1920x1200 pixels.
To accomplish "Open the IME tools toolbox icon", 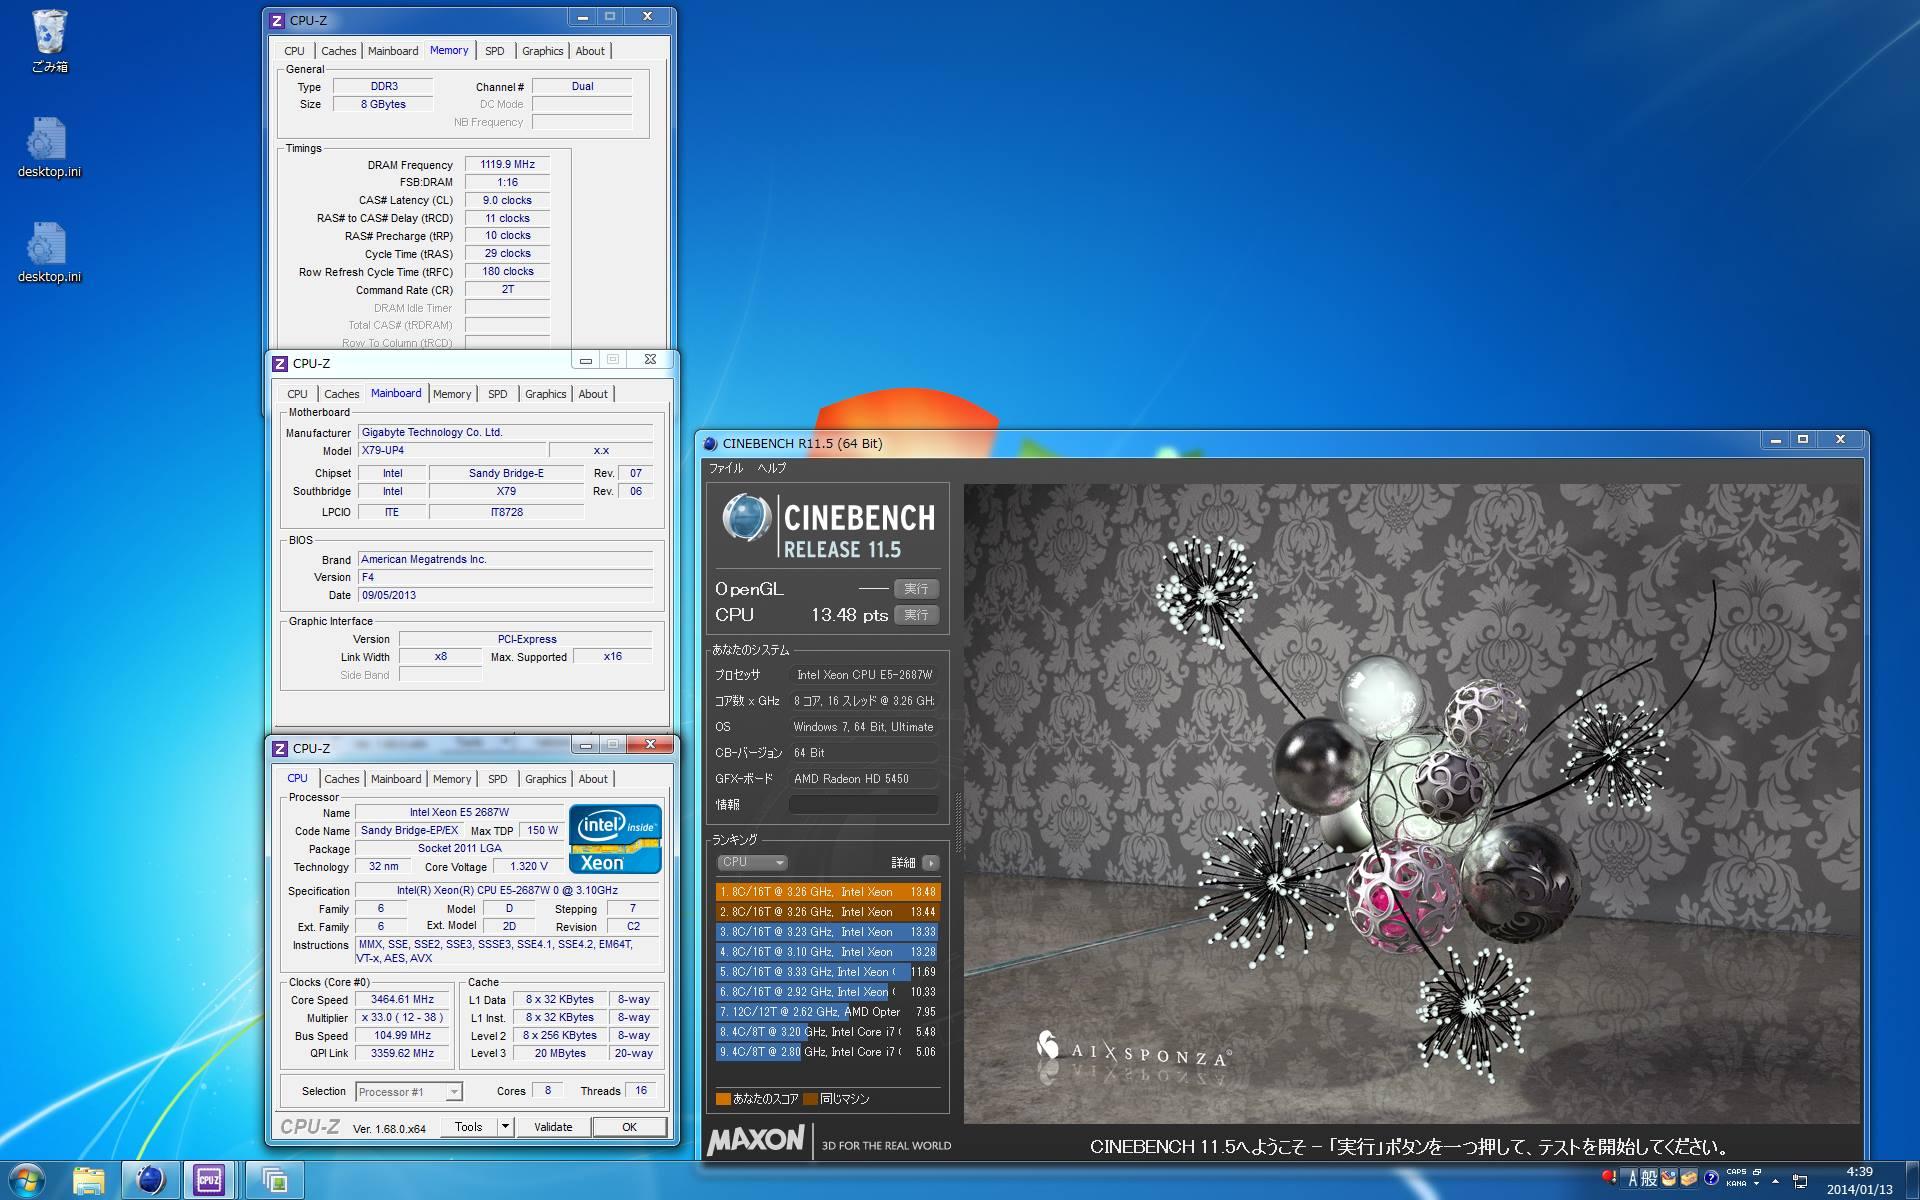I will (1689, 1178).
